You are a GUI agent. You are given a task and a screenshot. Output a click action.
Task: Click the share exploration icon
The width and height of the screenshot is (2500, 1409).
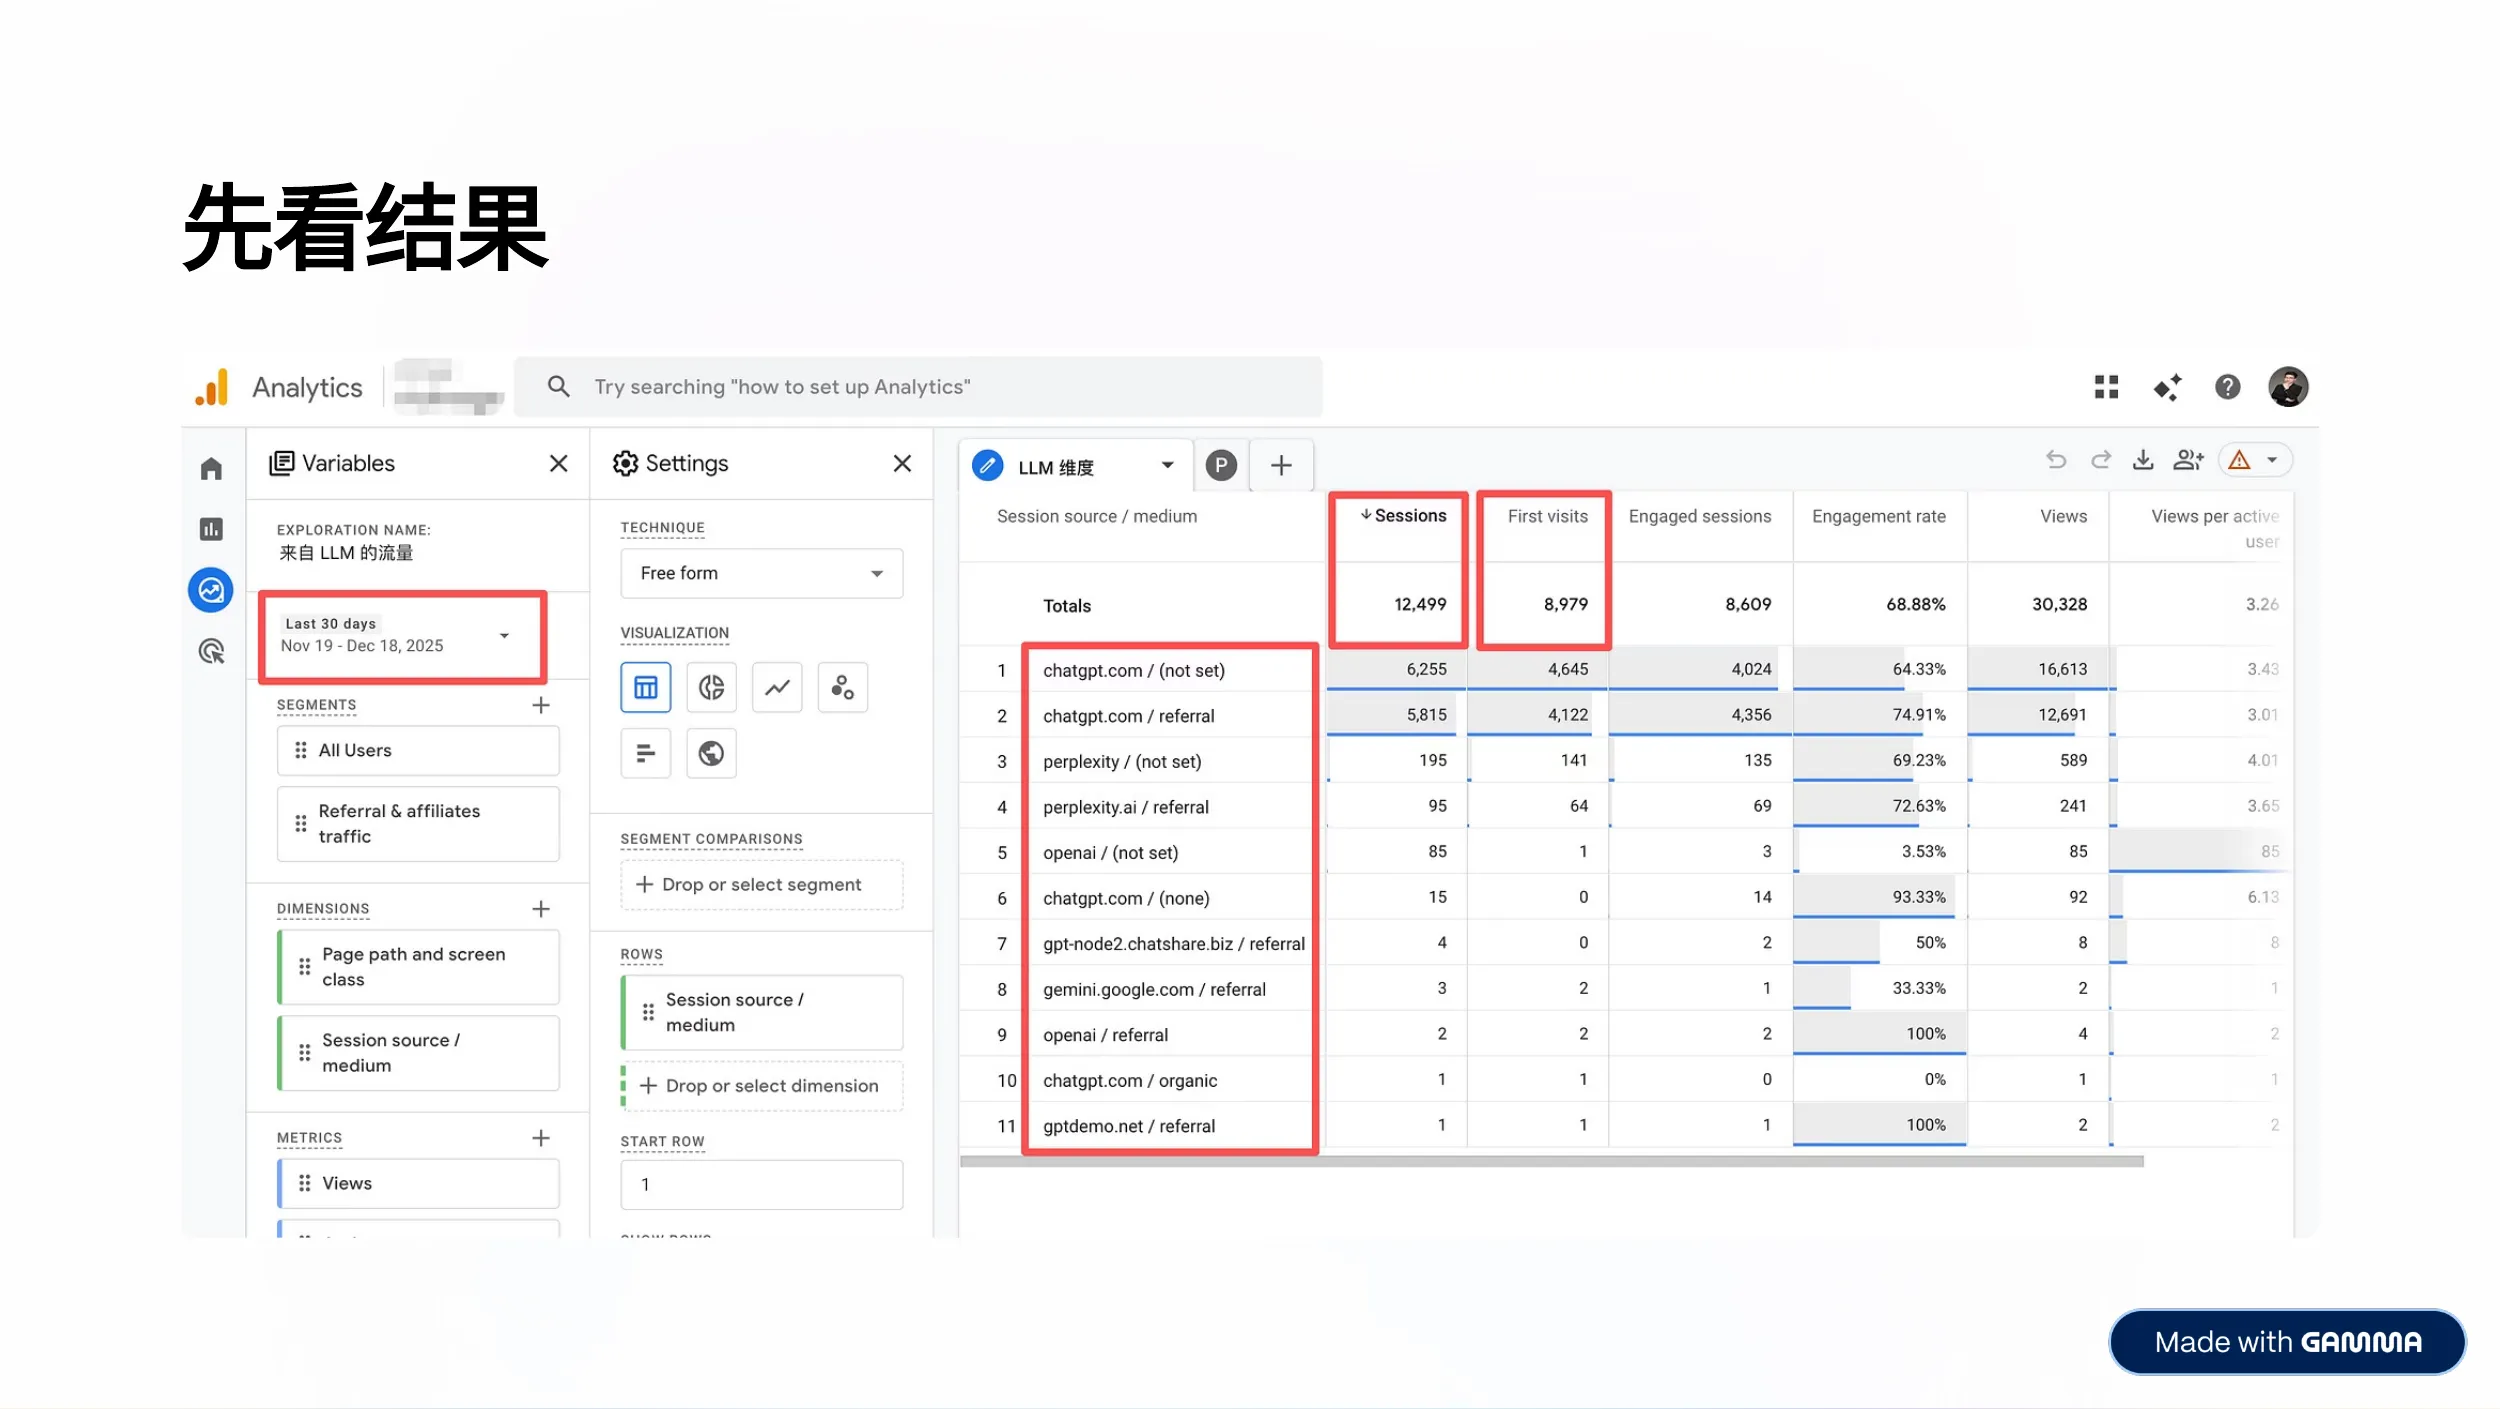[2187, 461]
